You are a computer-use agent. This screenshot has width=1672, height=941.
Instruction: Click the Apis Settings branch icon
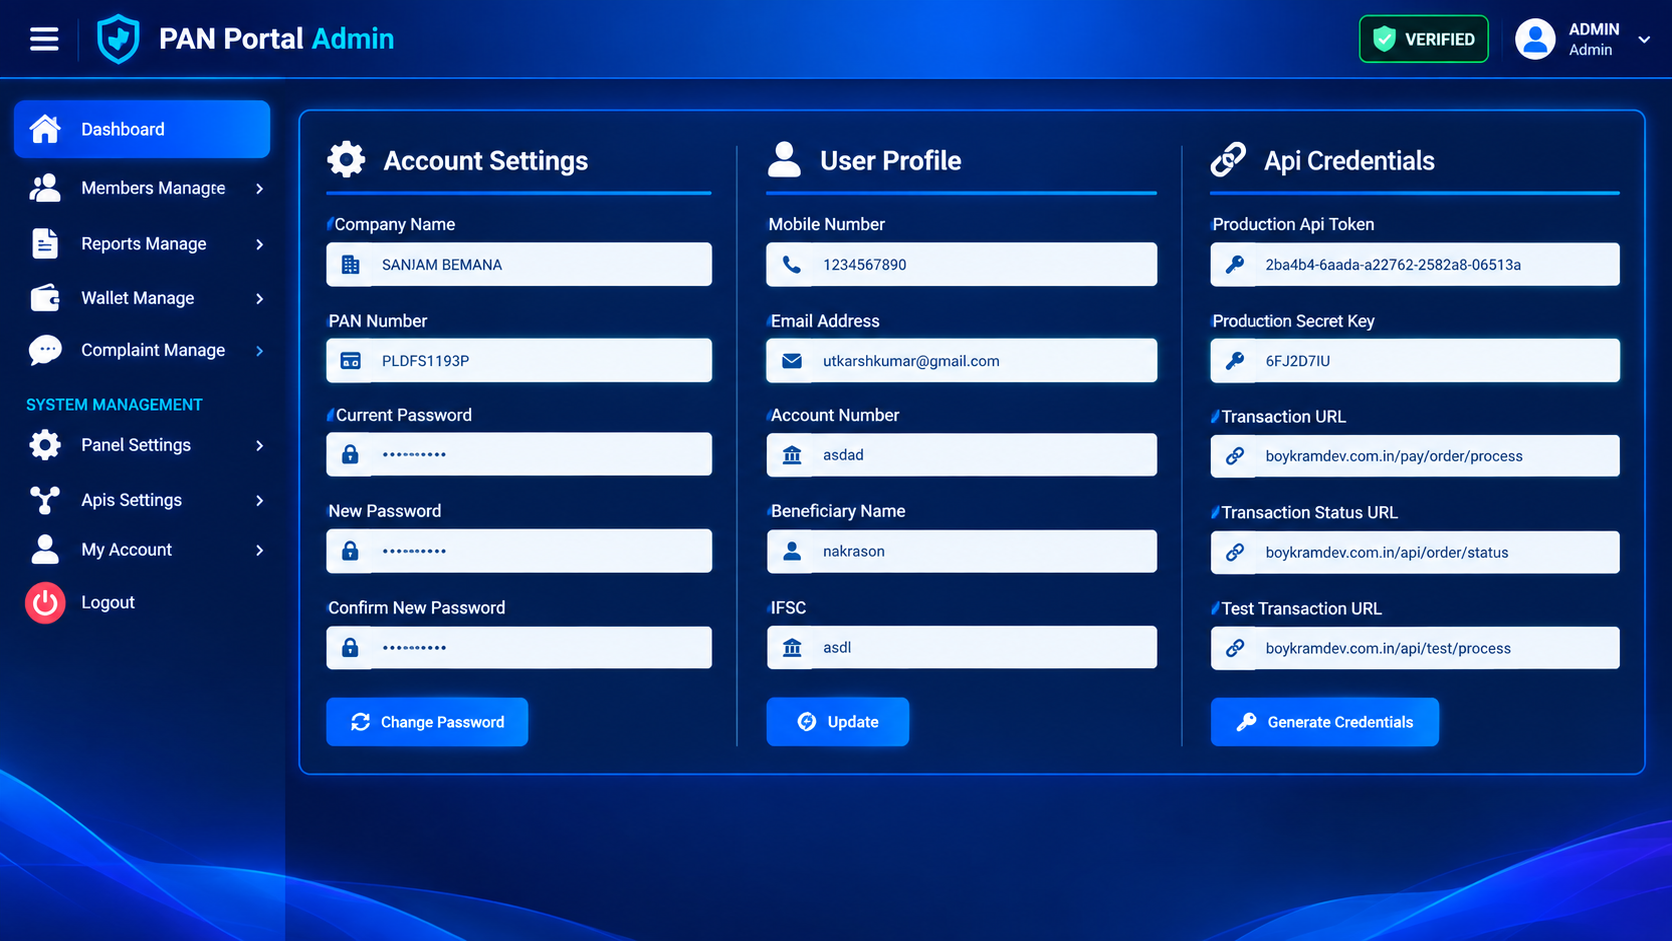pos(45,500)
